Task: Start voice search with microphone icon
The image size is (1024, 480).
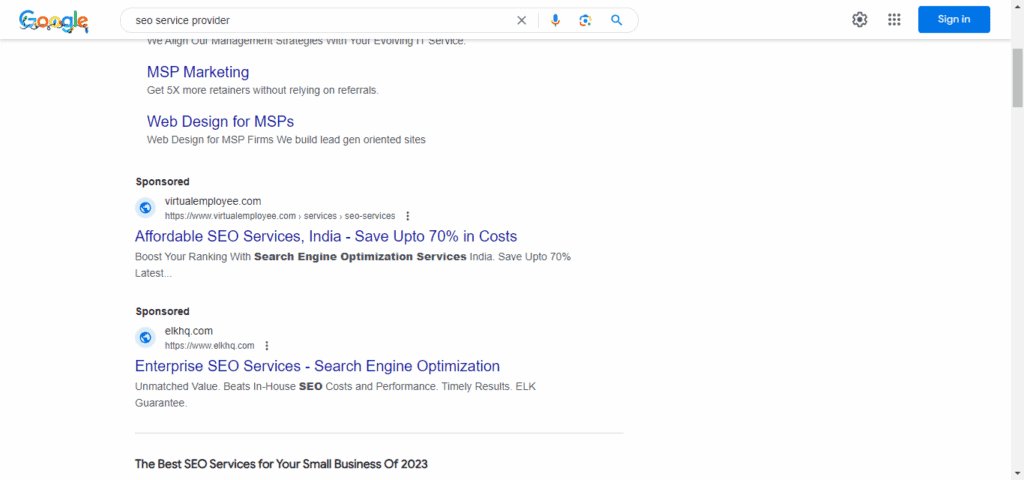Action: click(555, 20)
